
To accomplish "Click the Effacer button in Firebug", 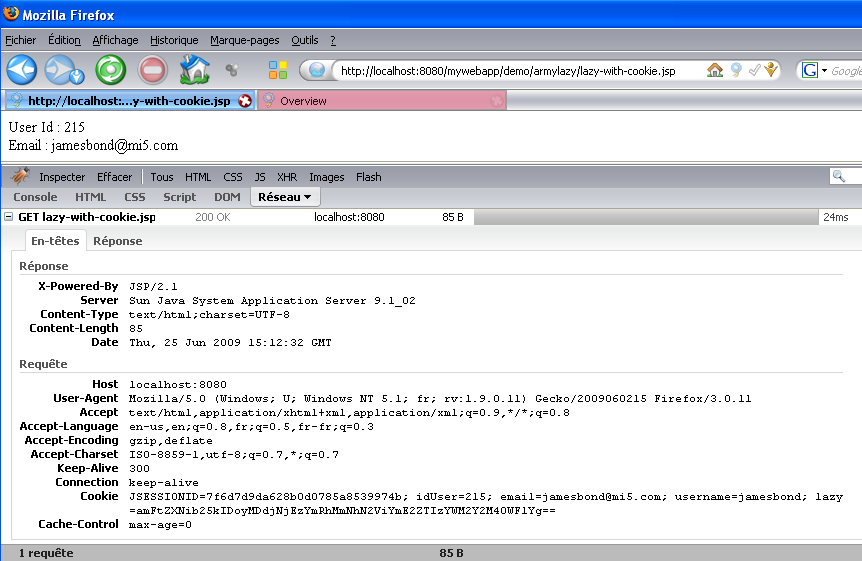I will [114, 177].
